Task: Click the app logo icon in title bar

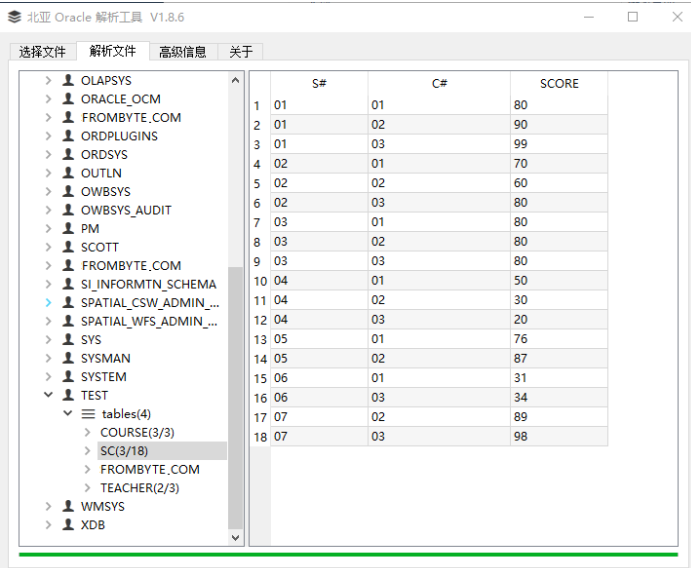Action: [14, 17]
